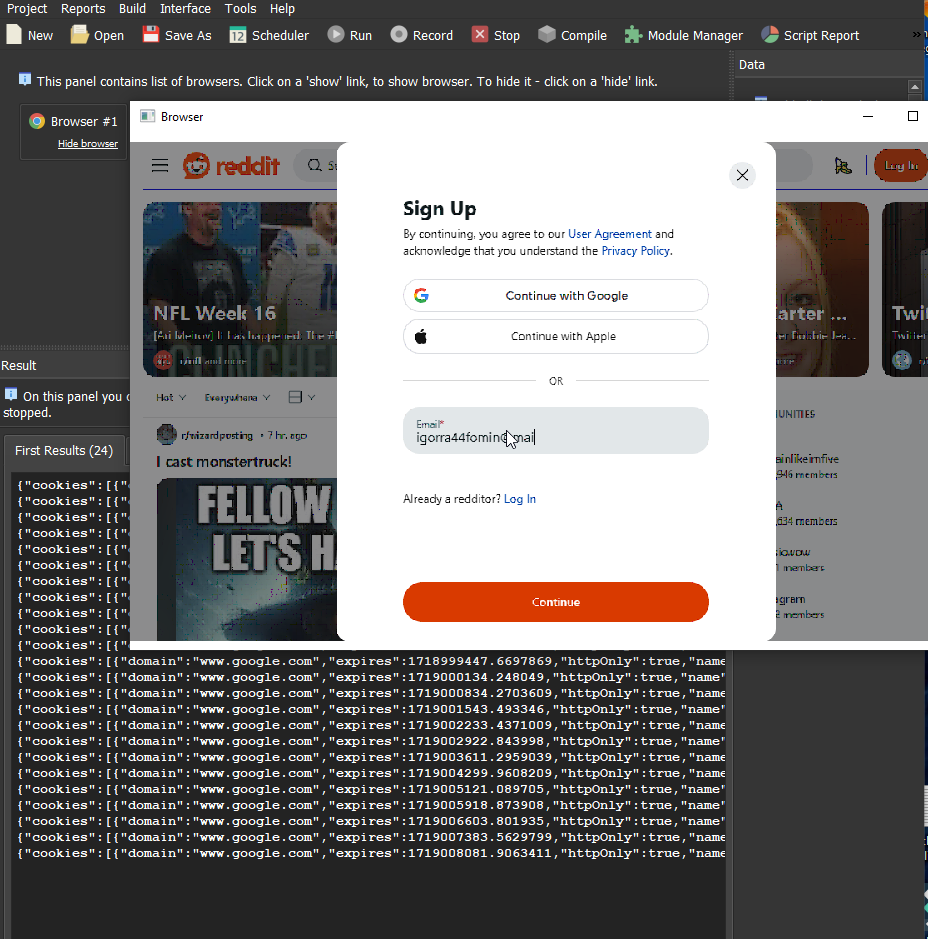The width and height of the screenshot is (928, 939).
Task: Expand the toolbar overflow chevron
Action: 917,34
